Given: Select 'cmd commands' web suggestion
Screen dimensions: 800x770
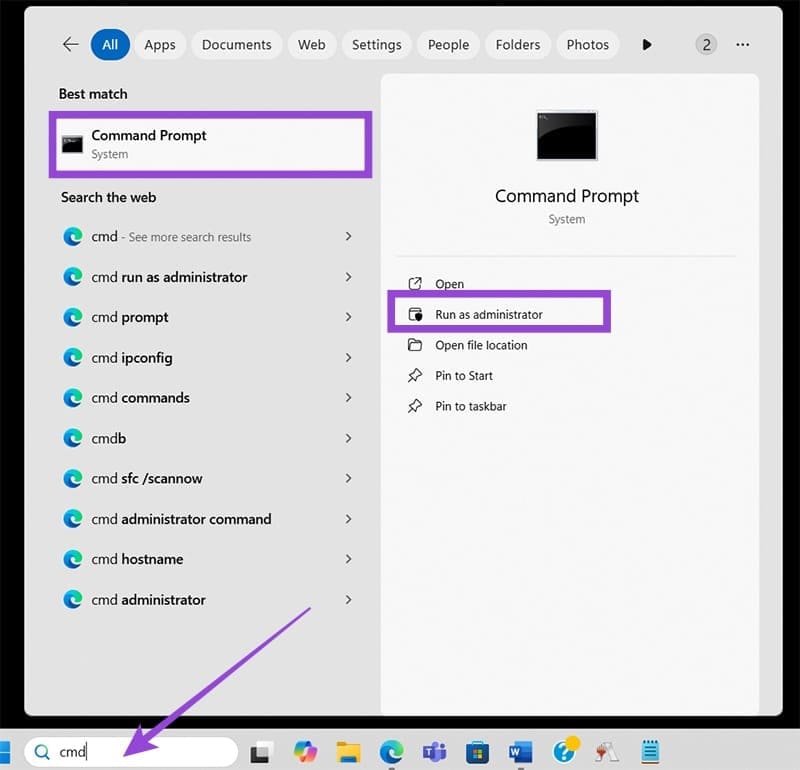Looking at the screenshot, I should point(140,398).
